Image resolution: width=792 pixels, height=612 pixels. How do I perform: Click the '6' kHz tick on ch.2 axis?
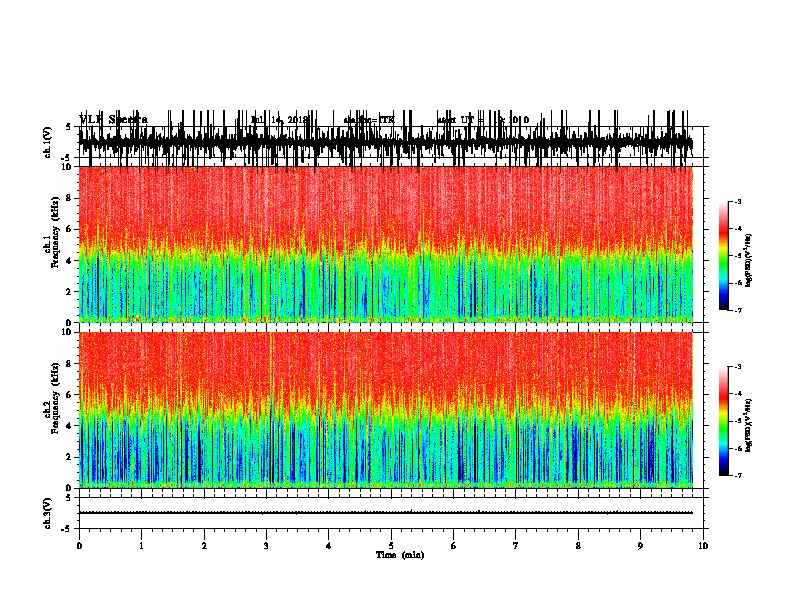coord(69,395)
